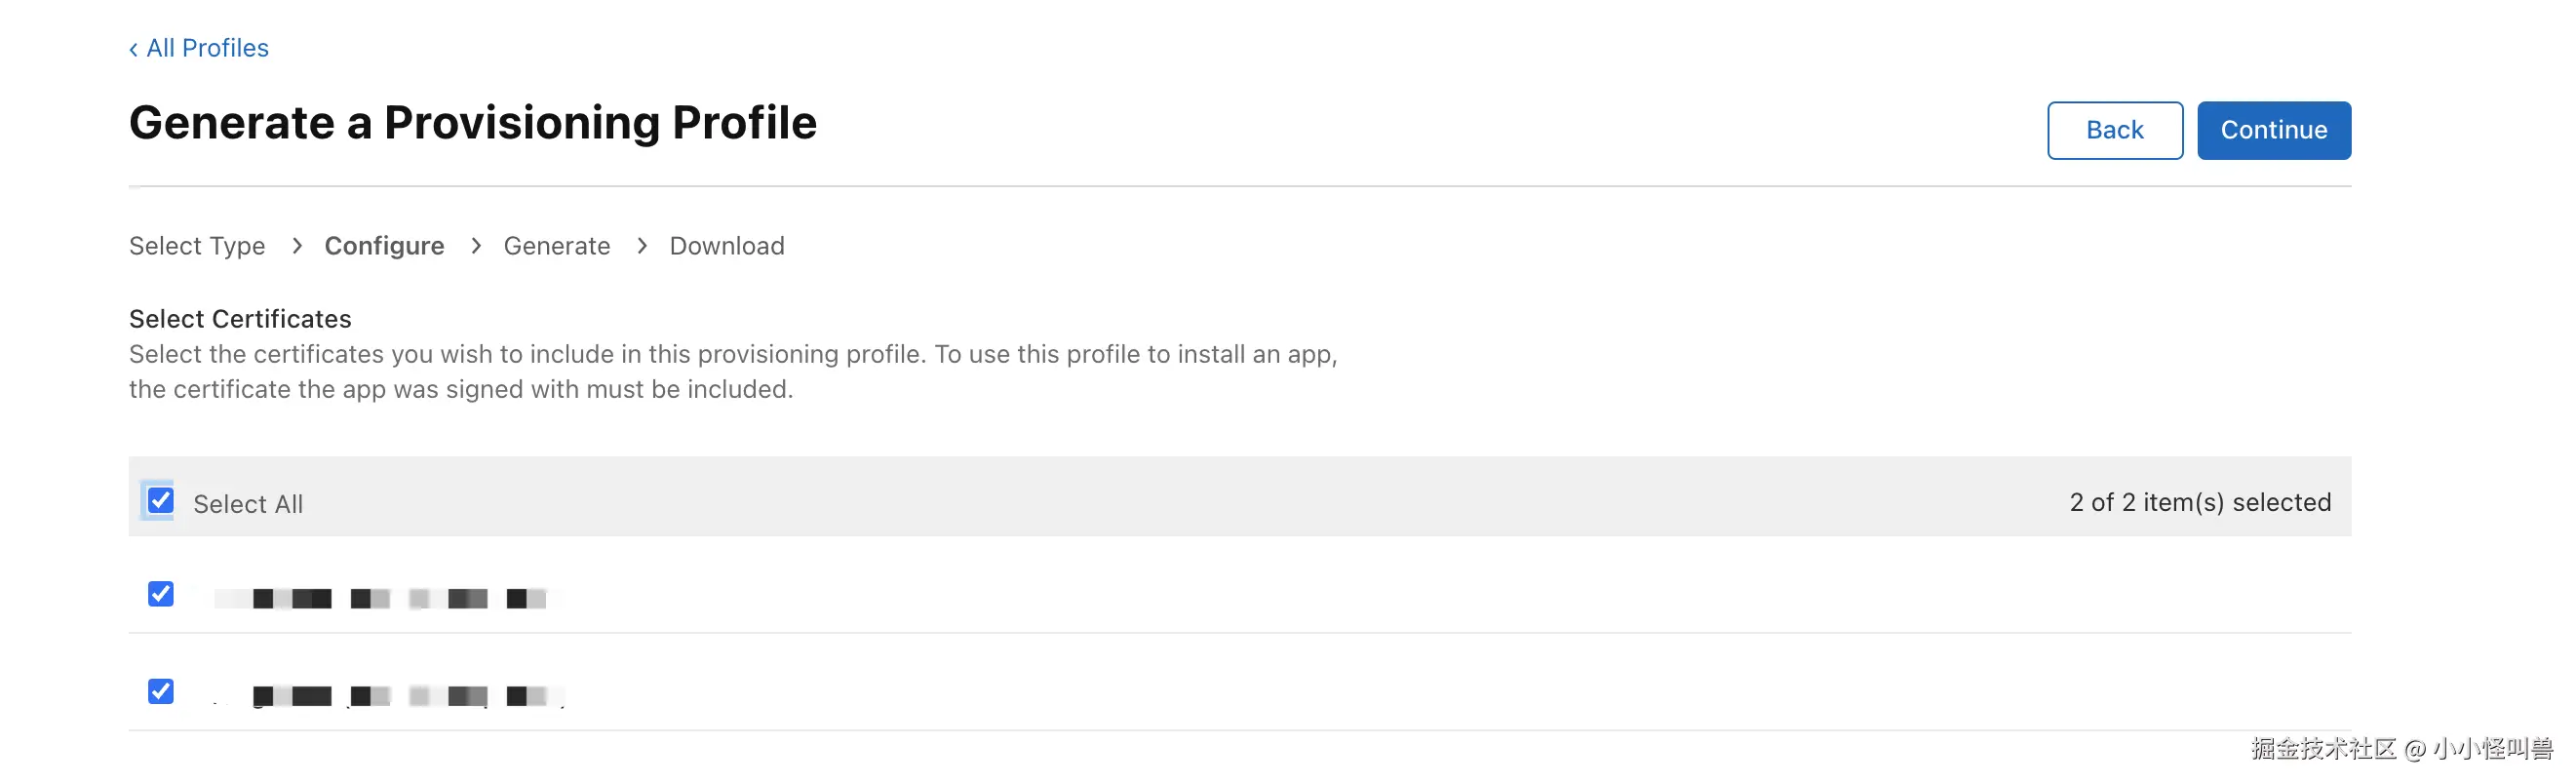The image size is (2576, 784).
Task: Click the Download breadcrumb step
Action: (x=726, y=246)
